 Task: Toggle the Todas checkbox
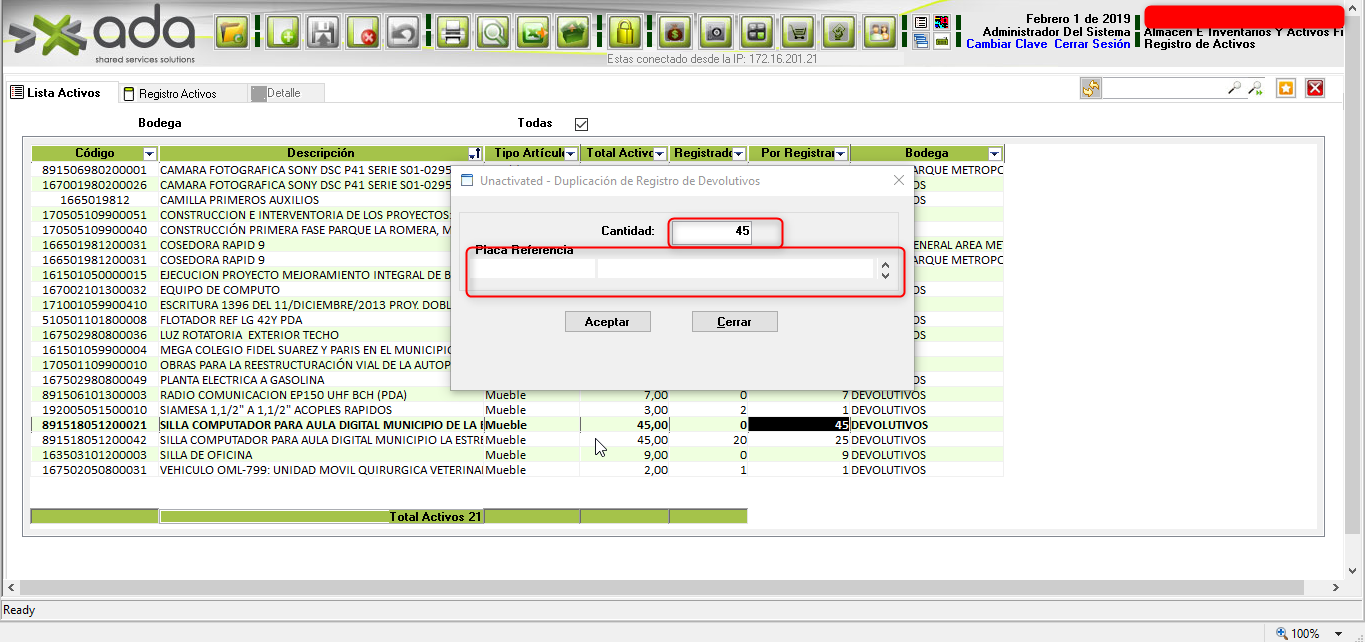click(581, 124)
